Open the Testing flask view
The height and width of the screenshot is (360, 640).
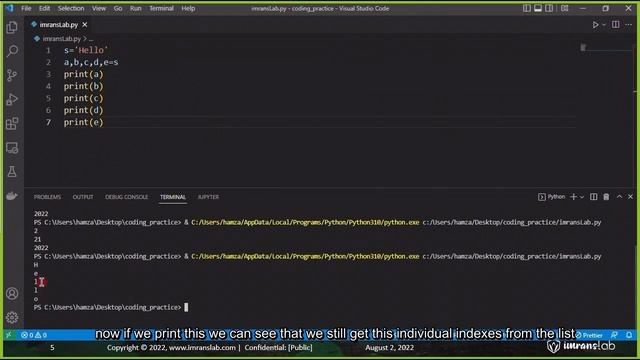(12, 172)
